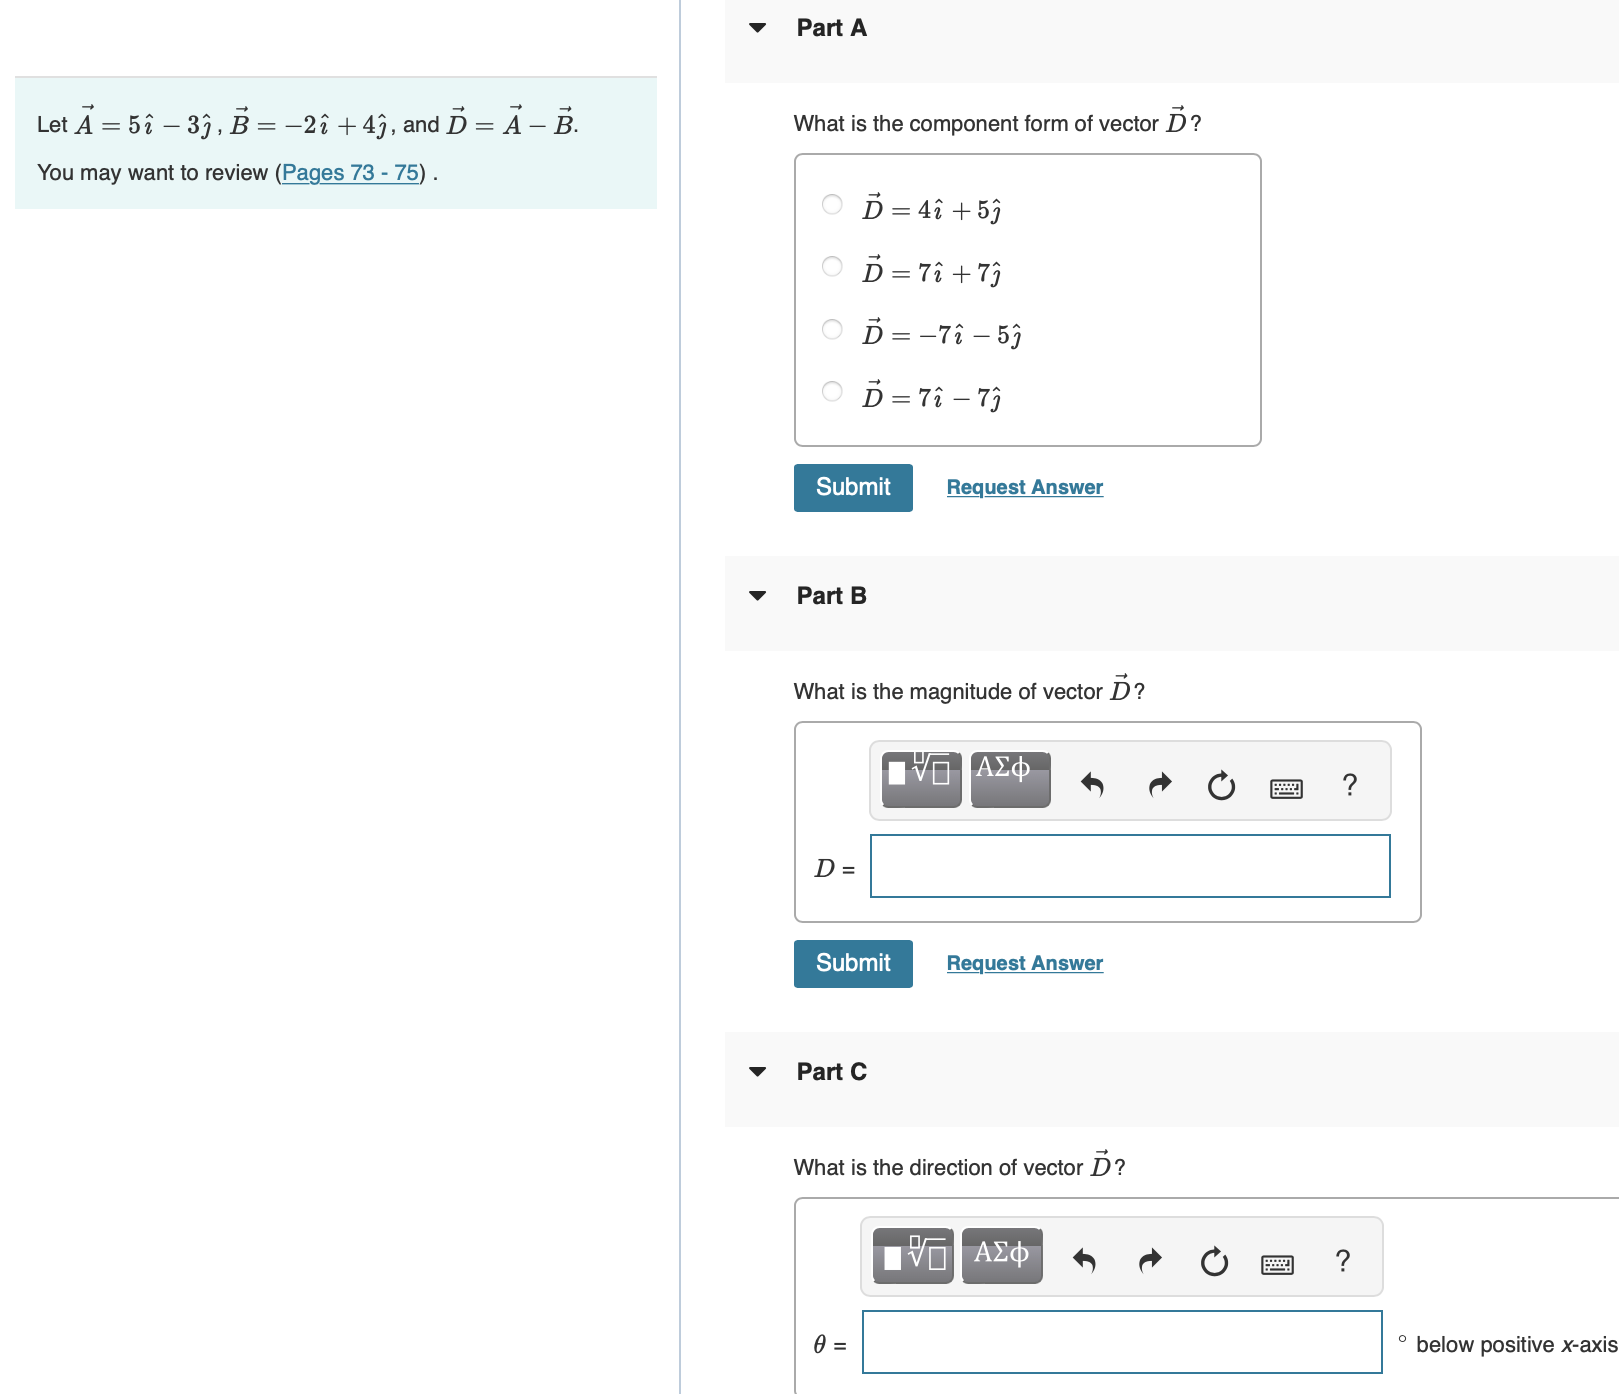This screenshot has height=1394, width=1619.
Task: Select the option D = 4i + 5j
Action: coord(830,205)
